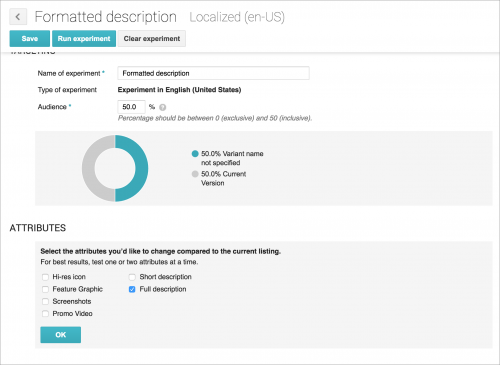Confirm attributes with the OK button

(x=61, y=335)
